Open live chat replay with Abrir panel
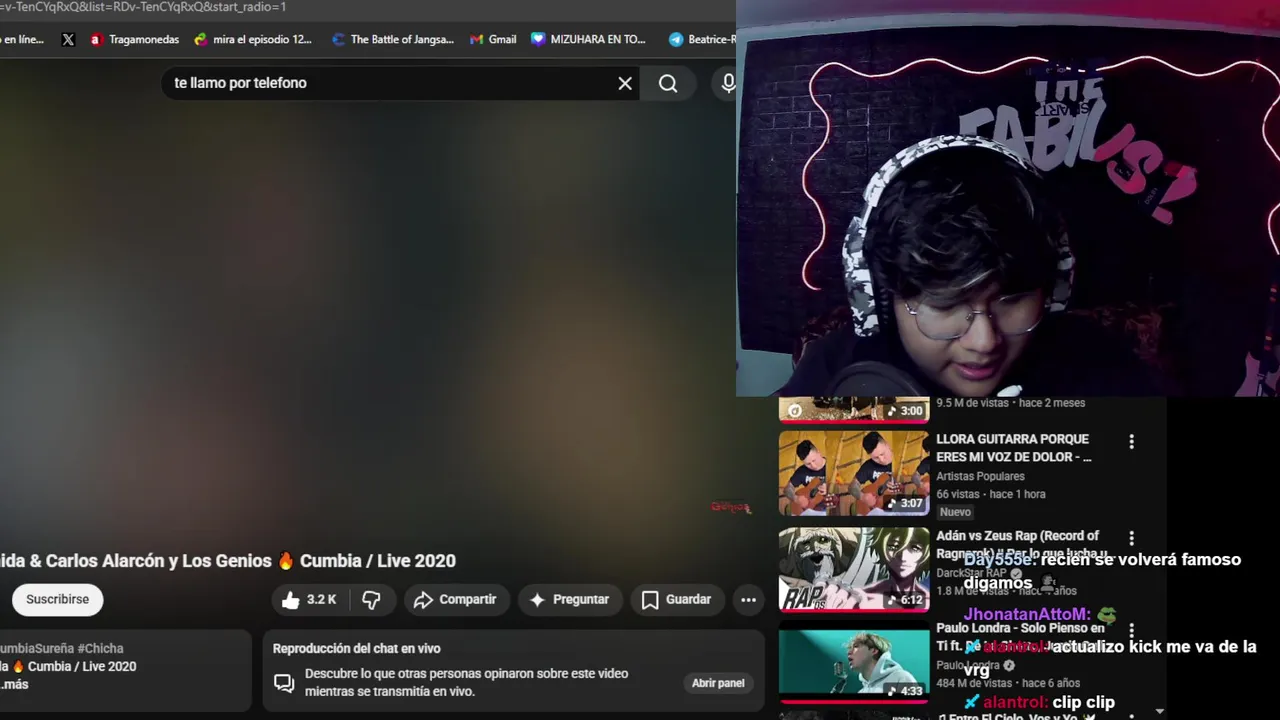This screenshot has width=1280, height=720. point(718,683)
